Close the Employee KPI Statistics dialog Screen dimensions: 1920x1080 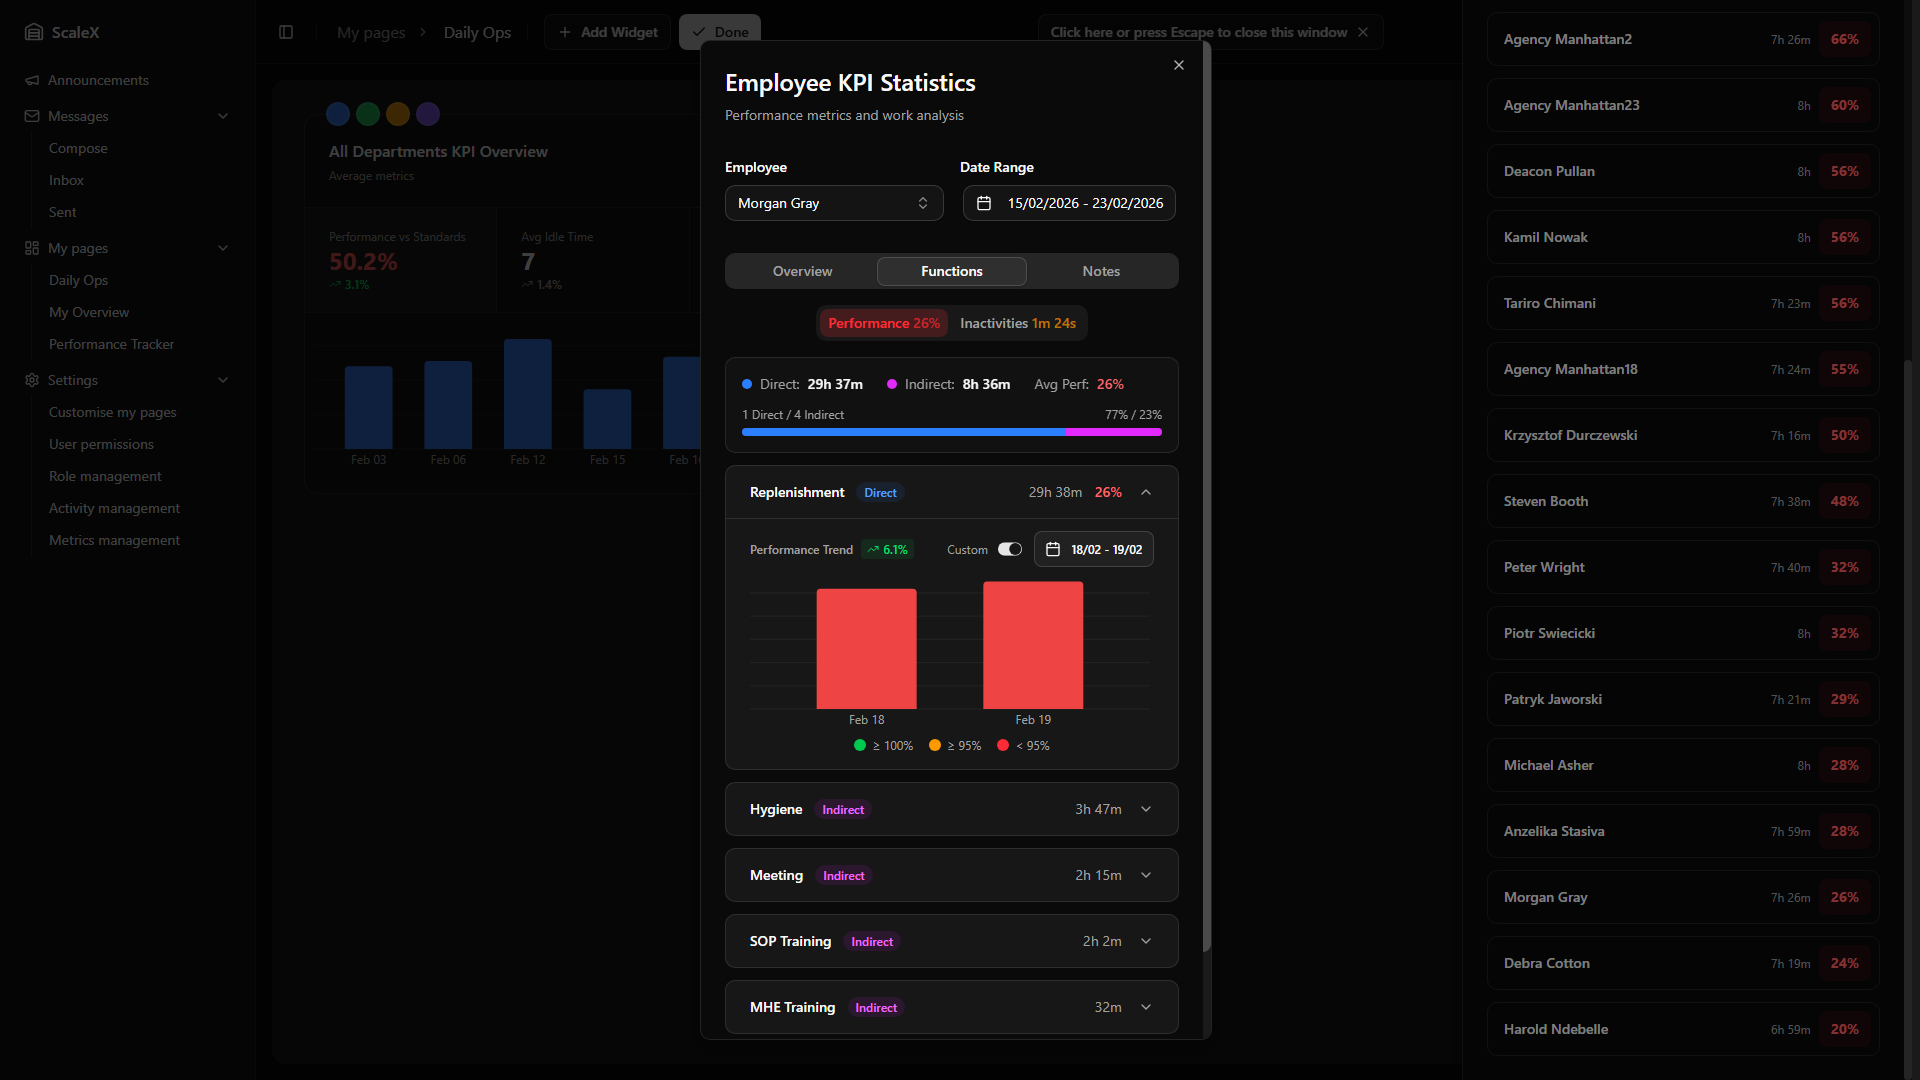(x=1179, y=65)
